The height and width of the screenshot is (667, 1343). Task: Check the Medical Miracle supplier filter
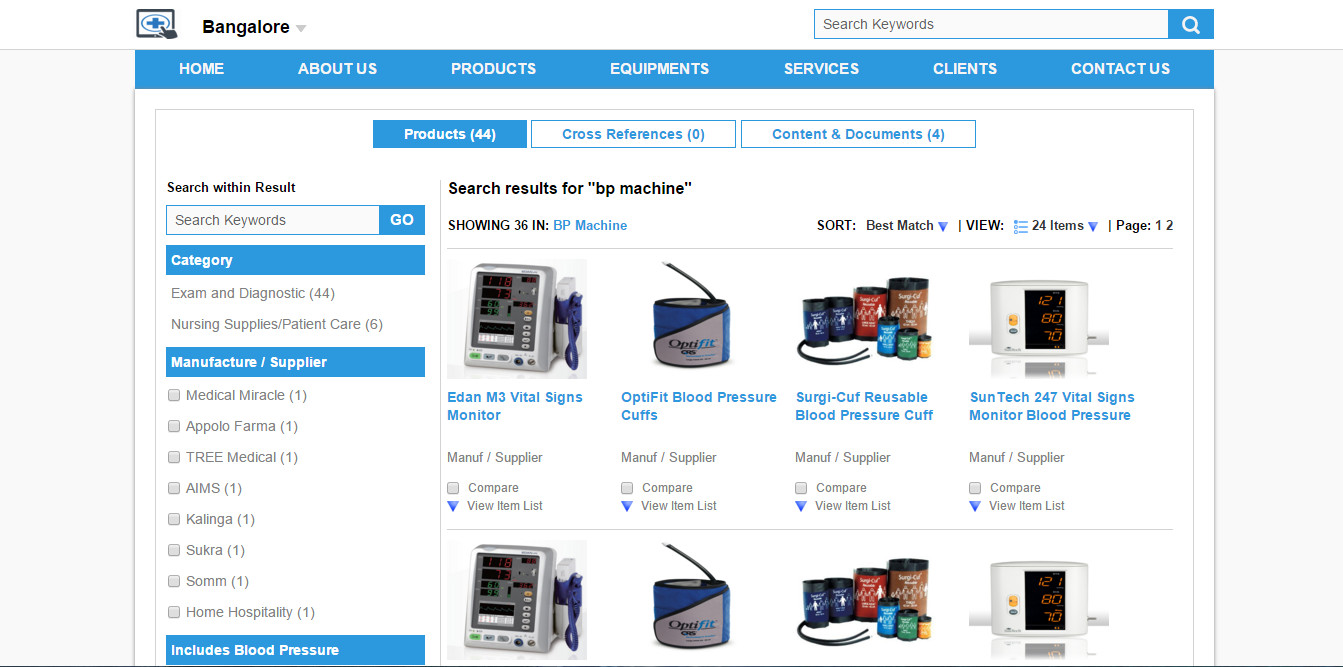pyautogui.click(x=174, y=395)
